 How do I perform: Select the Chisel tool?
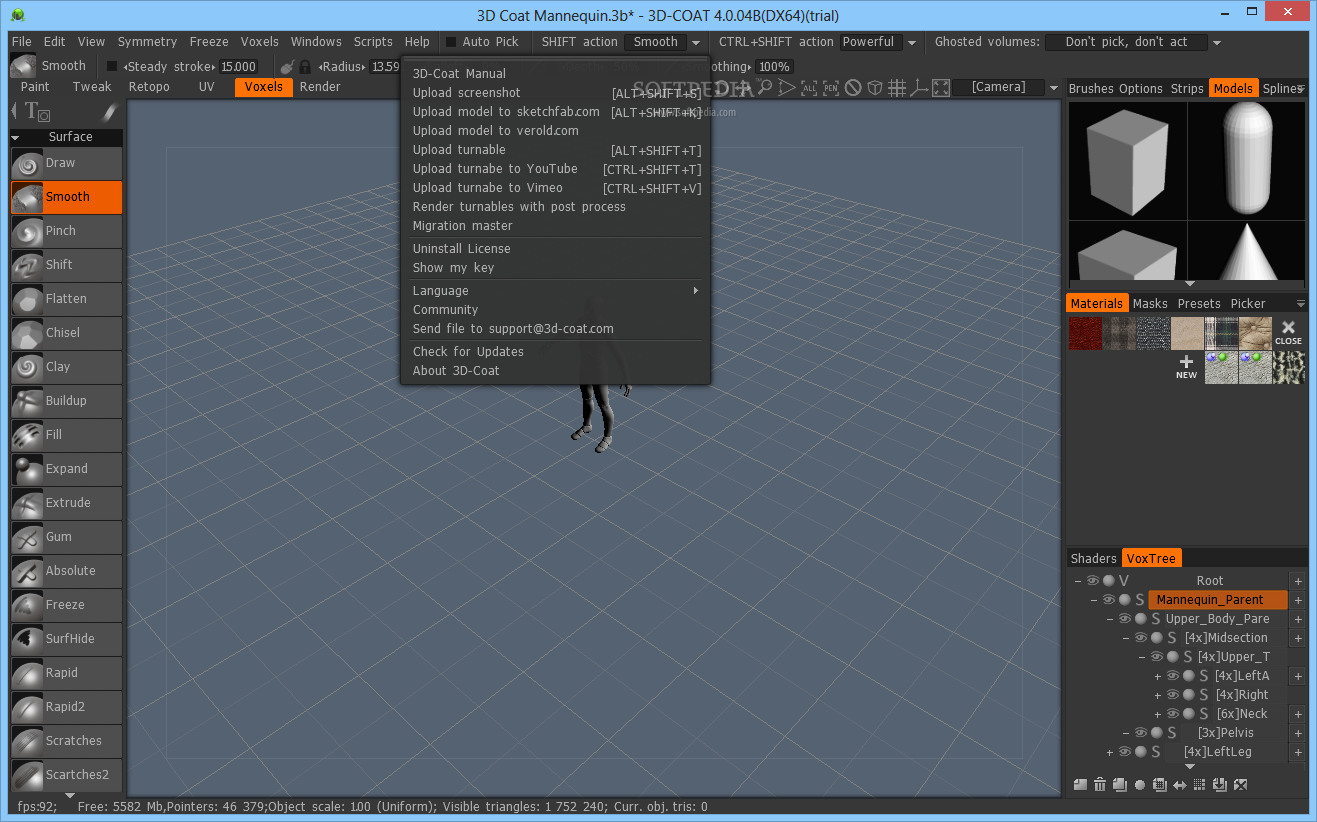tap(66, 333)
